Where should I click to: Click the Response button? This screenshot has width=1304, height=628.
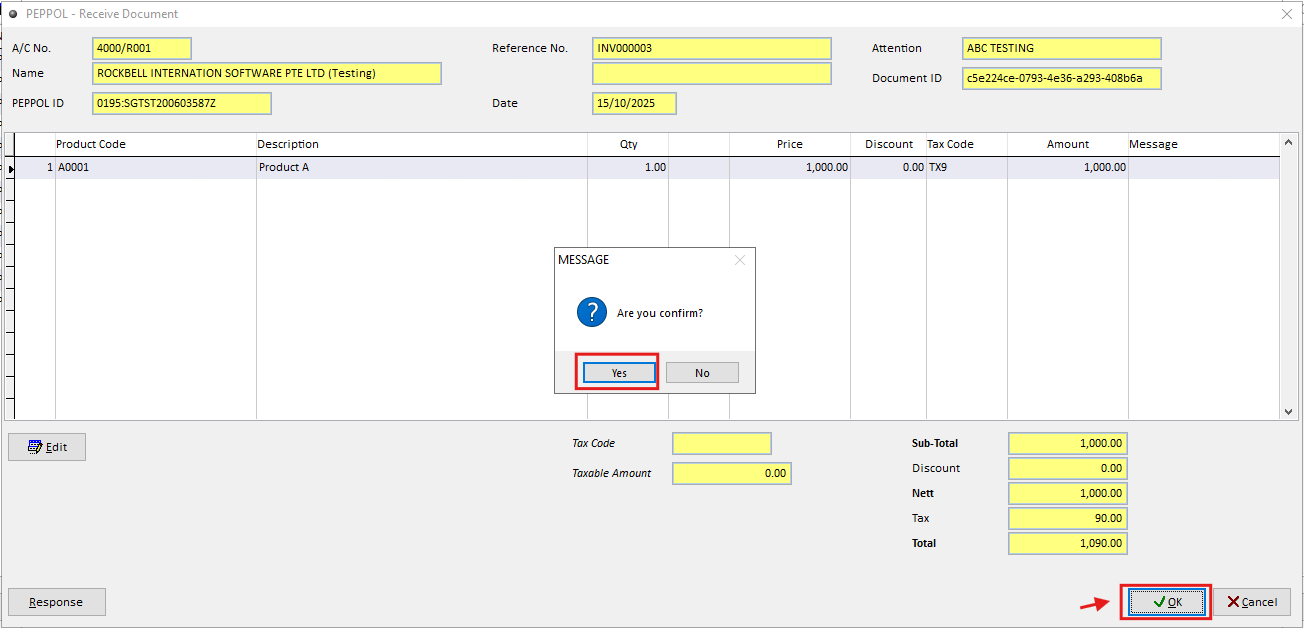[56, 602]
